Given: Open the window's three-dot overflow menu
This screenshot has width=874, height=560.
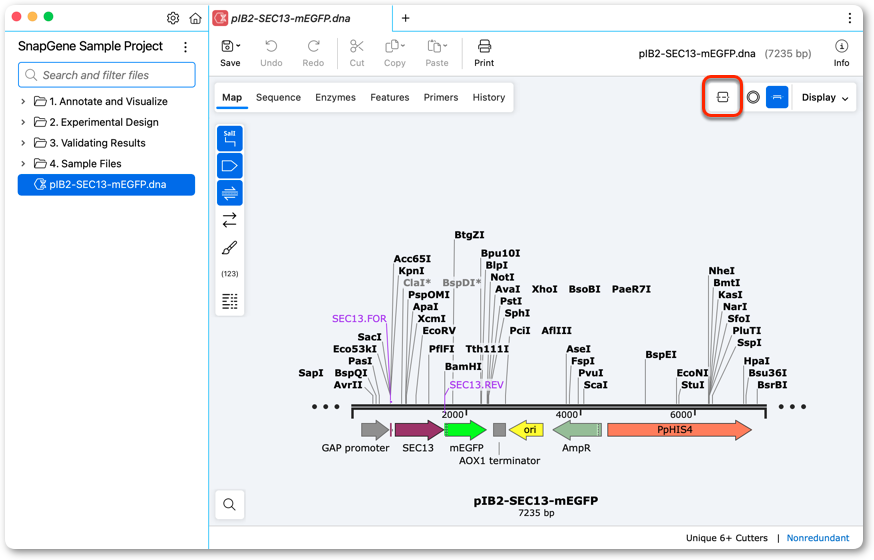Looking at the screenshot, I should (x=849, y=18).
